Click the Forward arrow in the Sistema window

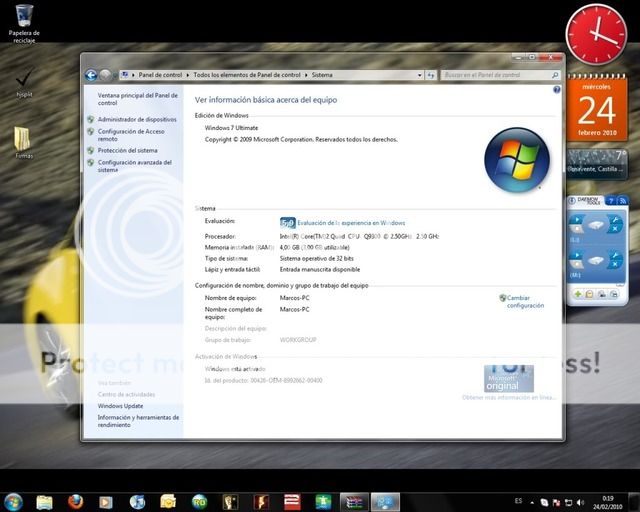pyautogui.click(x=105, y=75)
